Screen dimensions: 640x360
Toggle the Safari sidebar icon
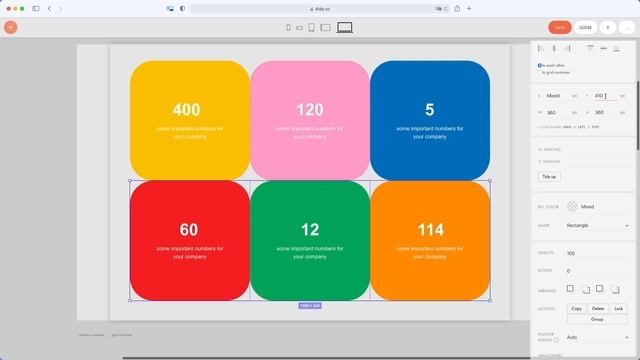pos(36,8)
